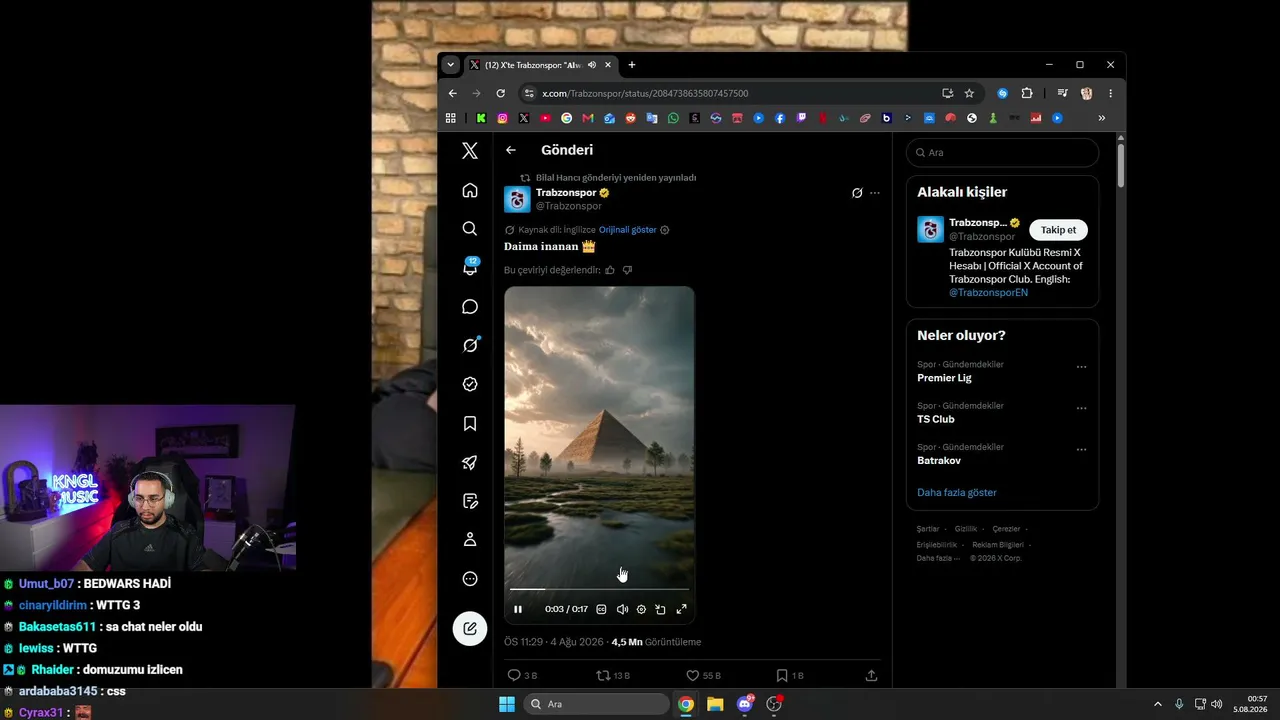Open a new Chrome tab
1280x720 pixels.
[x=631, y=65]
